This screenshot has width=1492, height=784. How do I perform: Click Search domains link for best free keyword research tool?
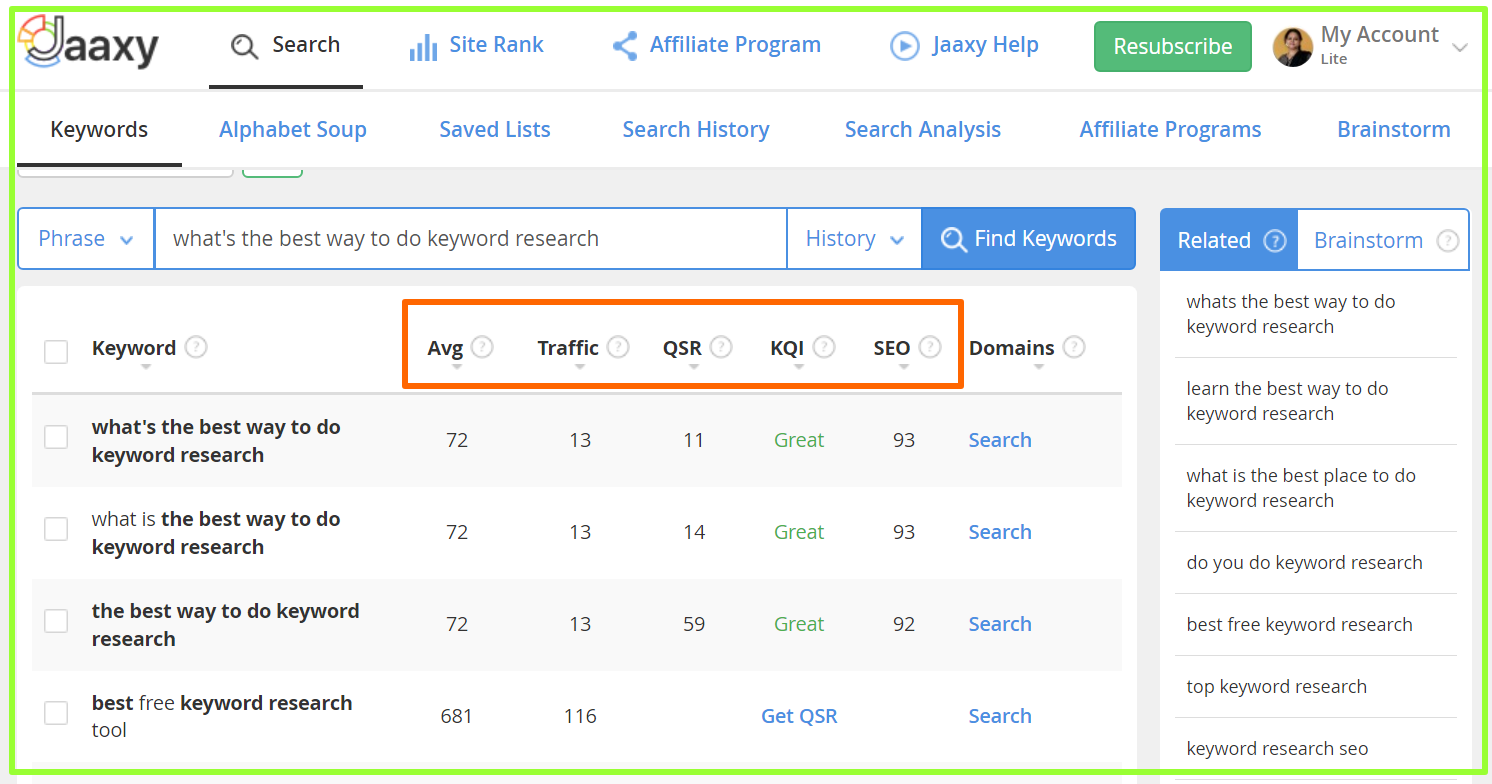tap(1000, 716)
